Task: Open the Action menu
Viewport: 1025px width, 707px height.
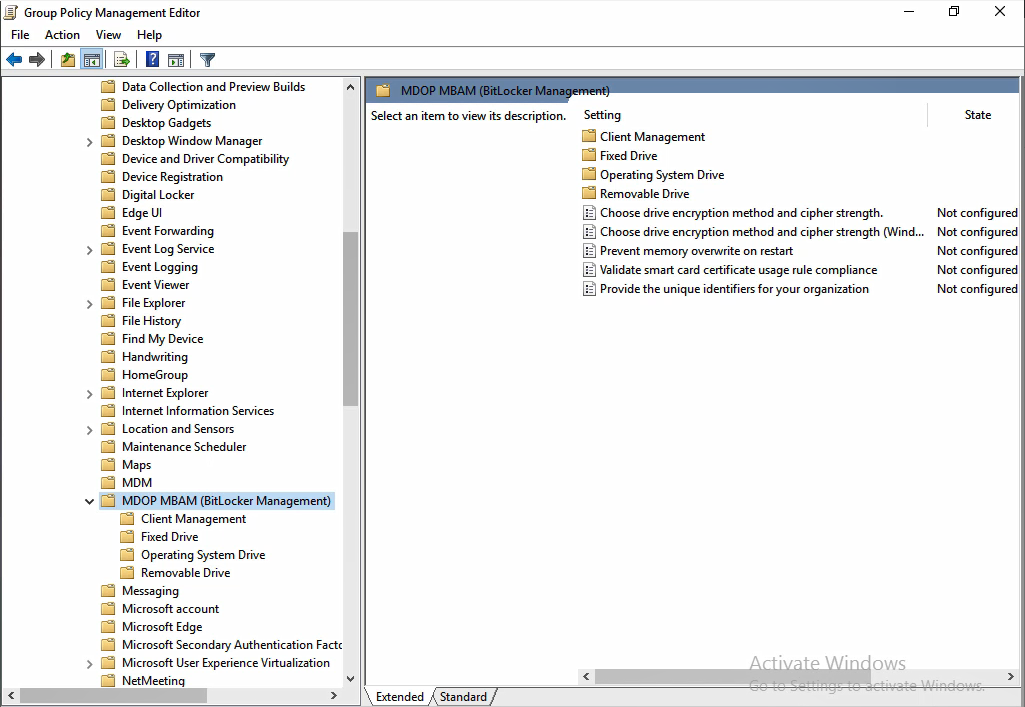Action: point(62,35)
